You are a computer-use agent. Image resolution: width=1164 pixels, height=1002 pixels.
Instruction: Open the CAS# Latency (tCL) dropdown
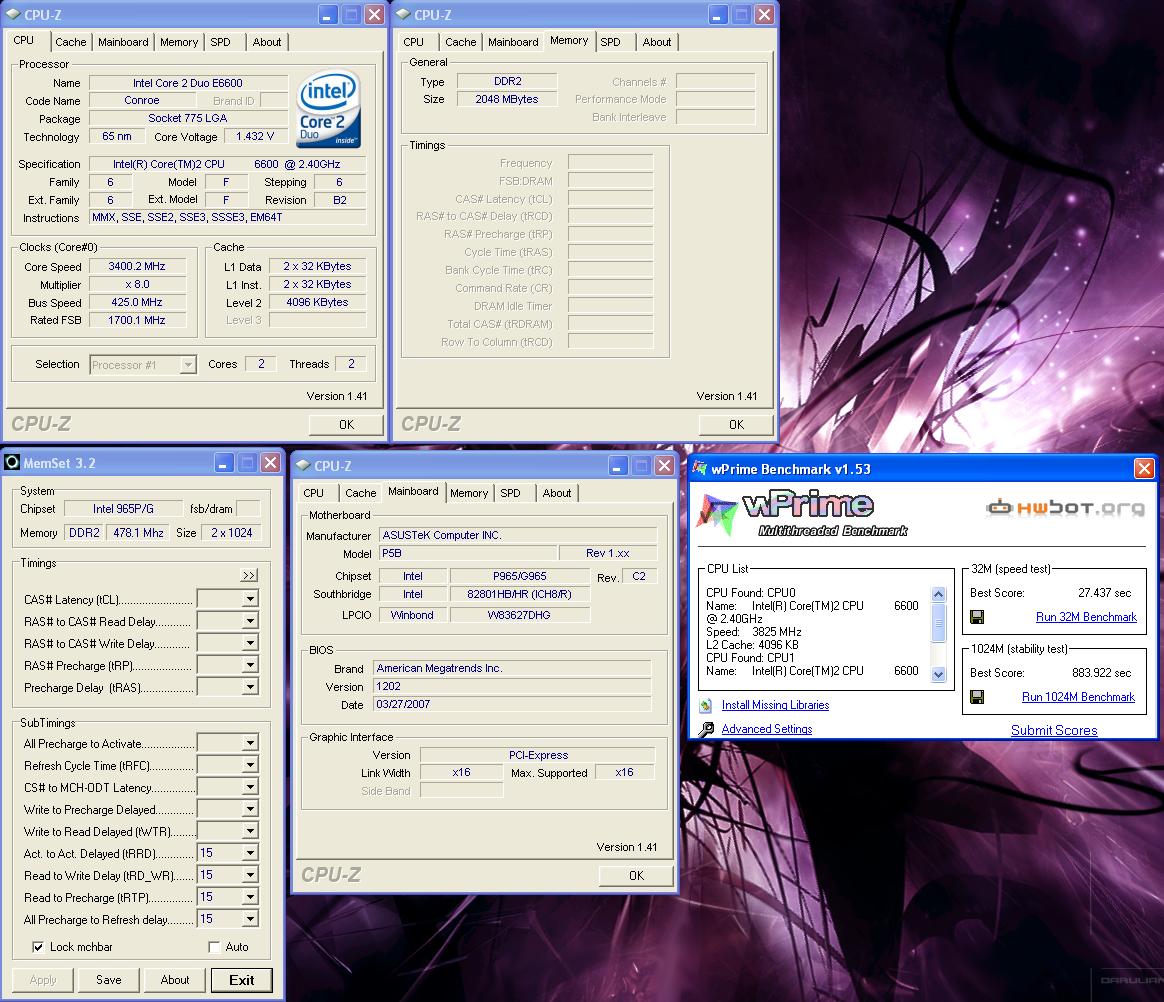tap(250, 598)
